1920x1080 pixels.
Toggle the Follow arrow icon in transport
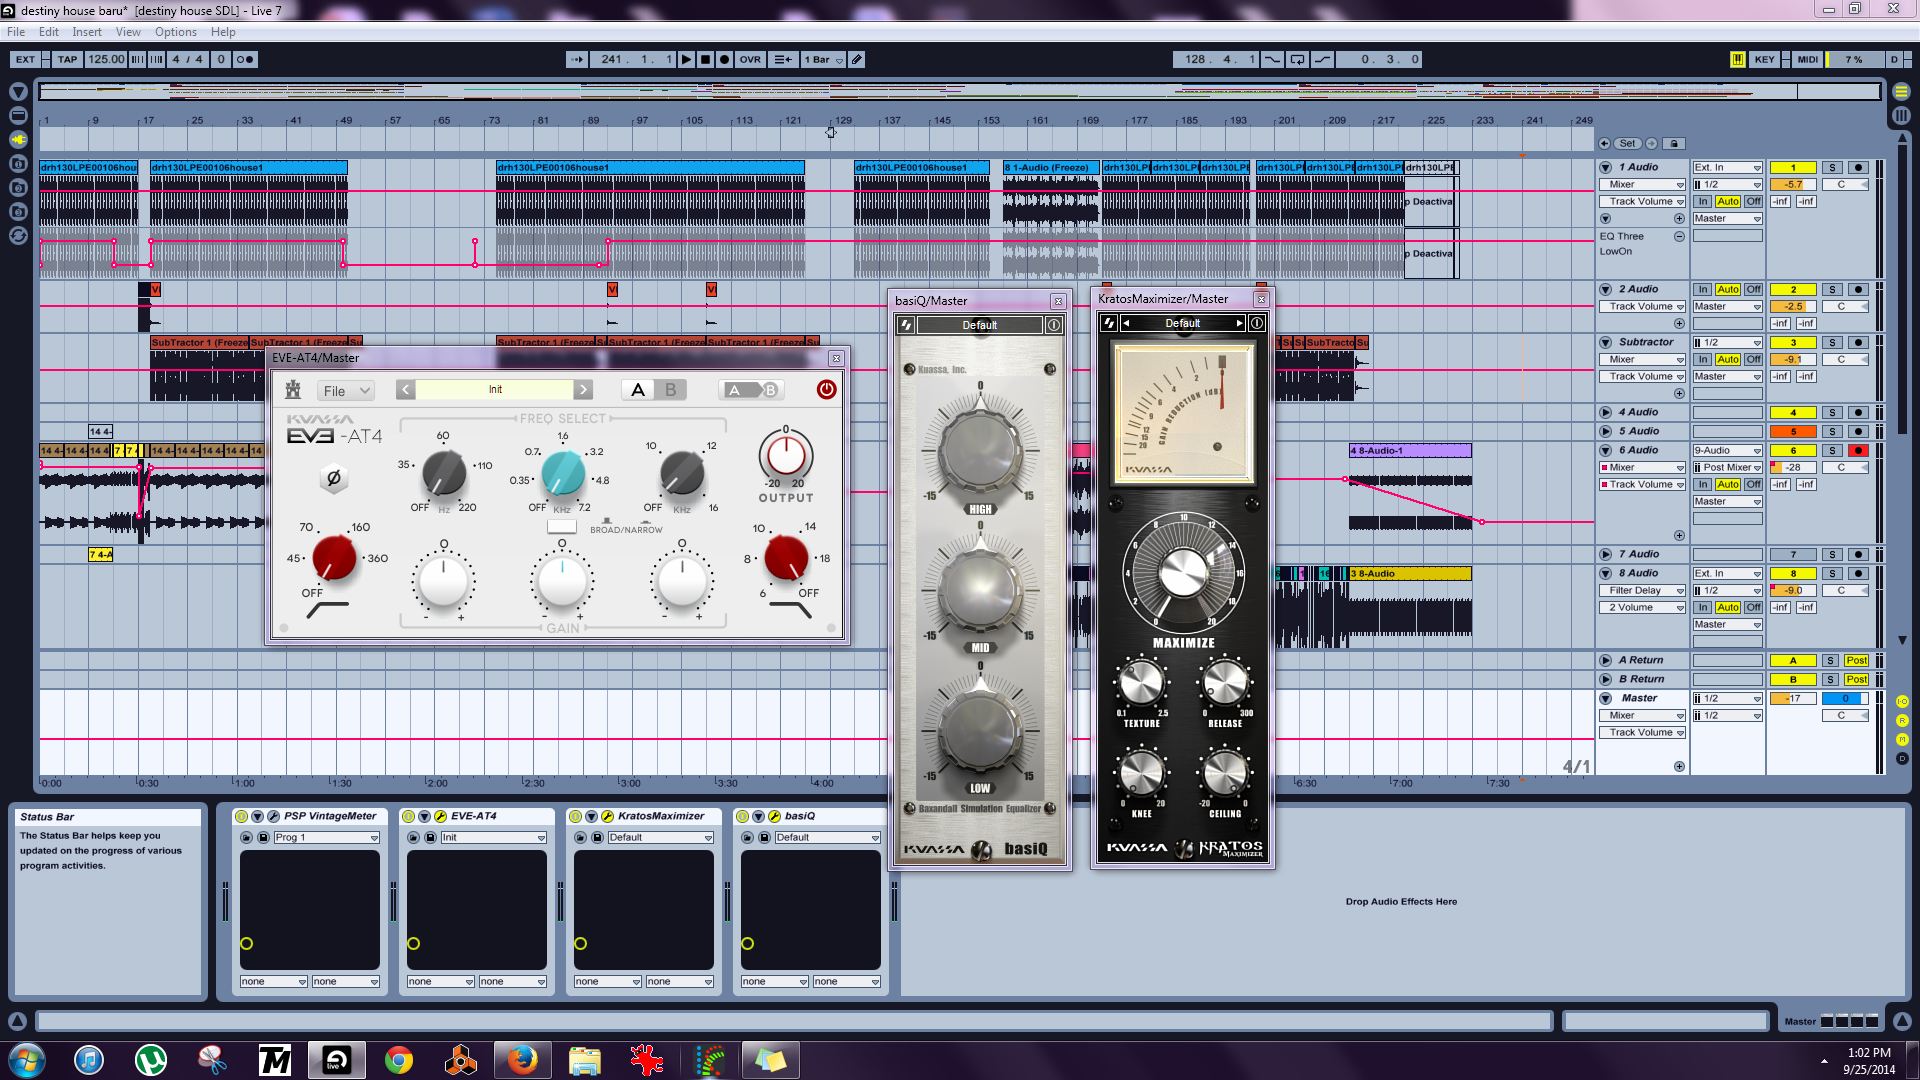tap(577, 59)
